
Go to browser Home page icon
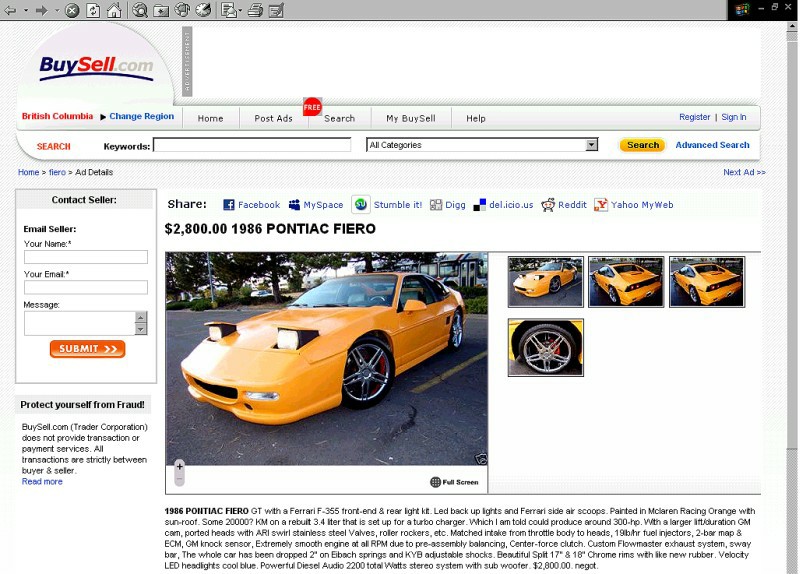(114, 10)
